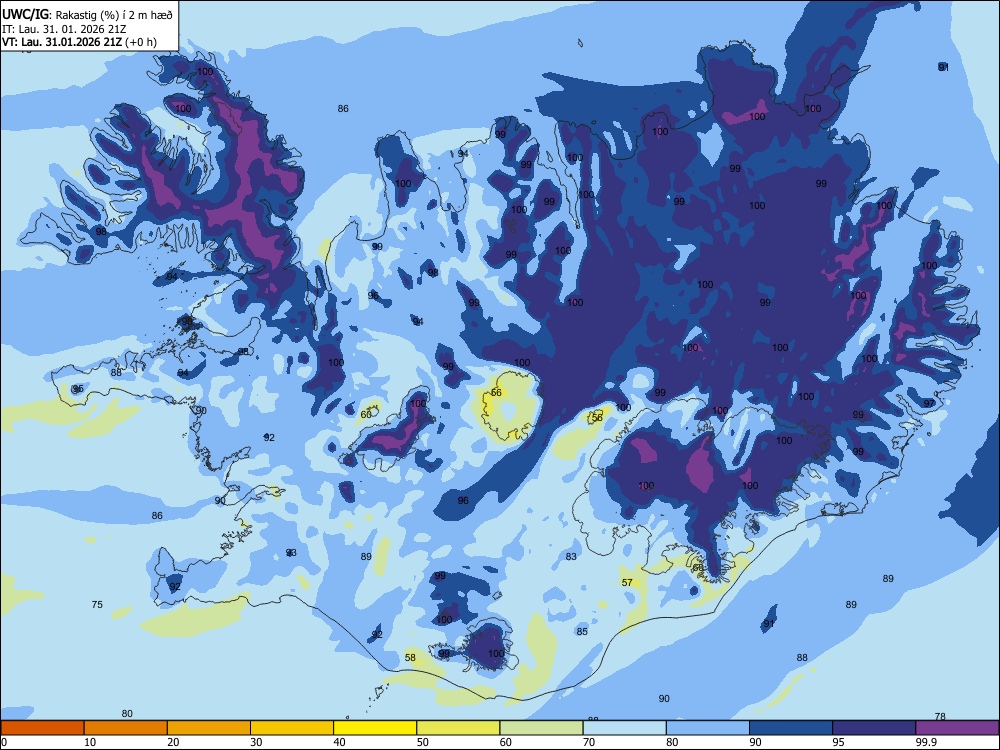The width and height of the screenshot is (1000, 750).
Task: Click the 0–10% dark orange legend swatch
Action: 43,728
